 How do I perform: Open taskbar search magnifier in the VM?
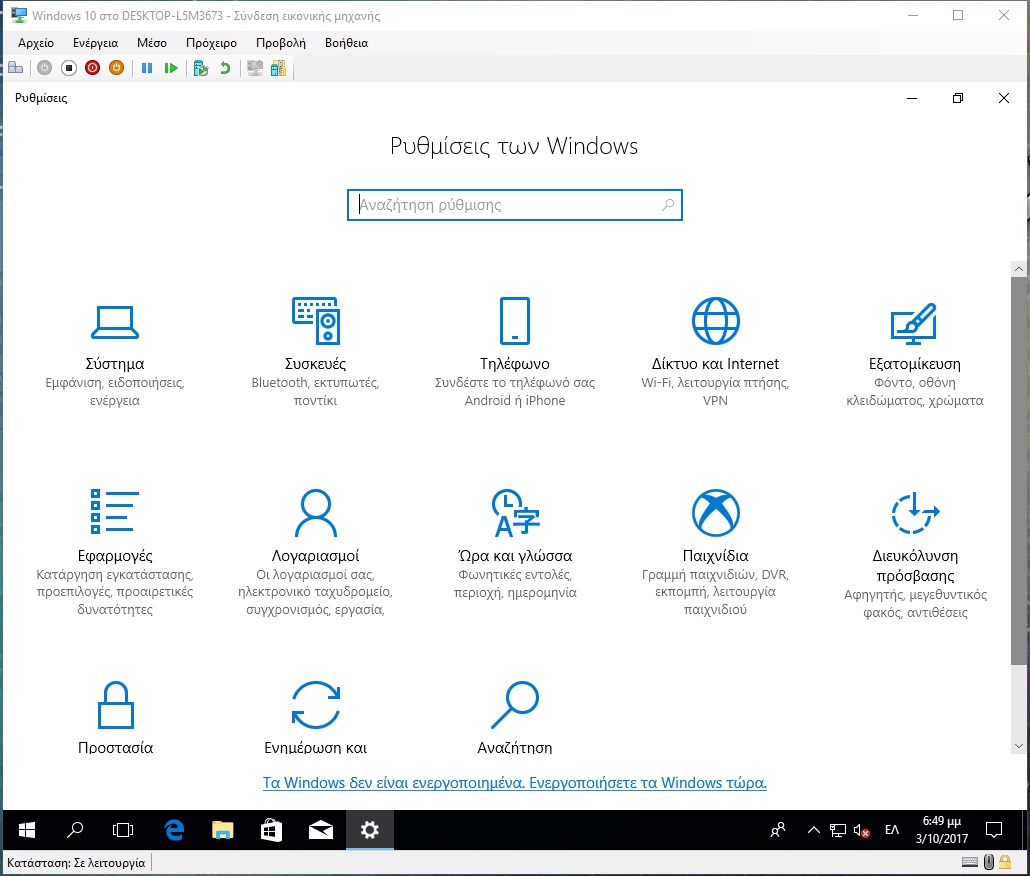tap(75, 830)
